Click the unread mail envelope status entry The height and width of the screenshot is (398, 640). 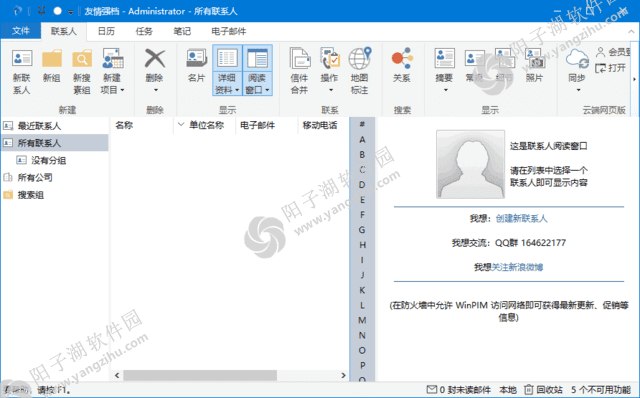458,390
